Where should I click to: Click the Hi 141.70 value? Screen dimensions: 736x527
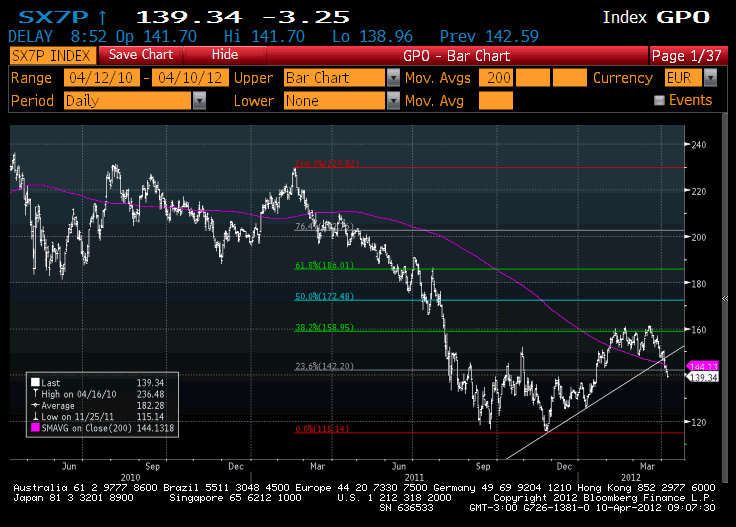[264, 37]
